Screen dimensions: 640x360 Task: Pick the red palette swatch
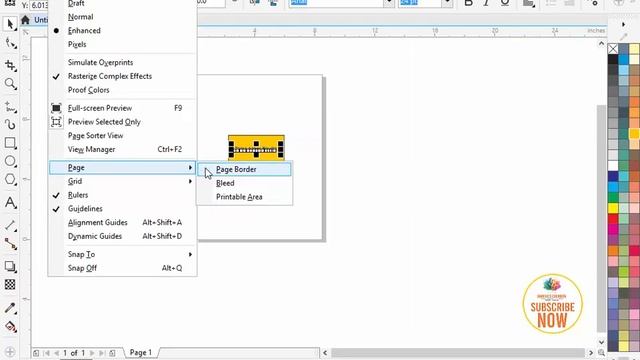point(613,219)
